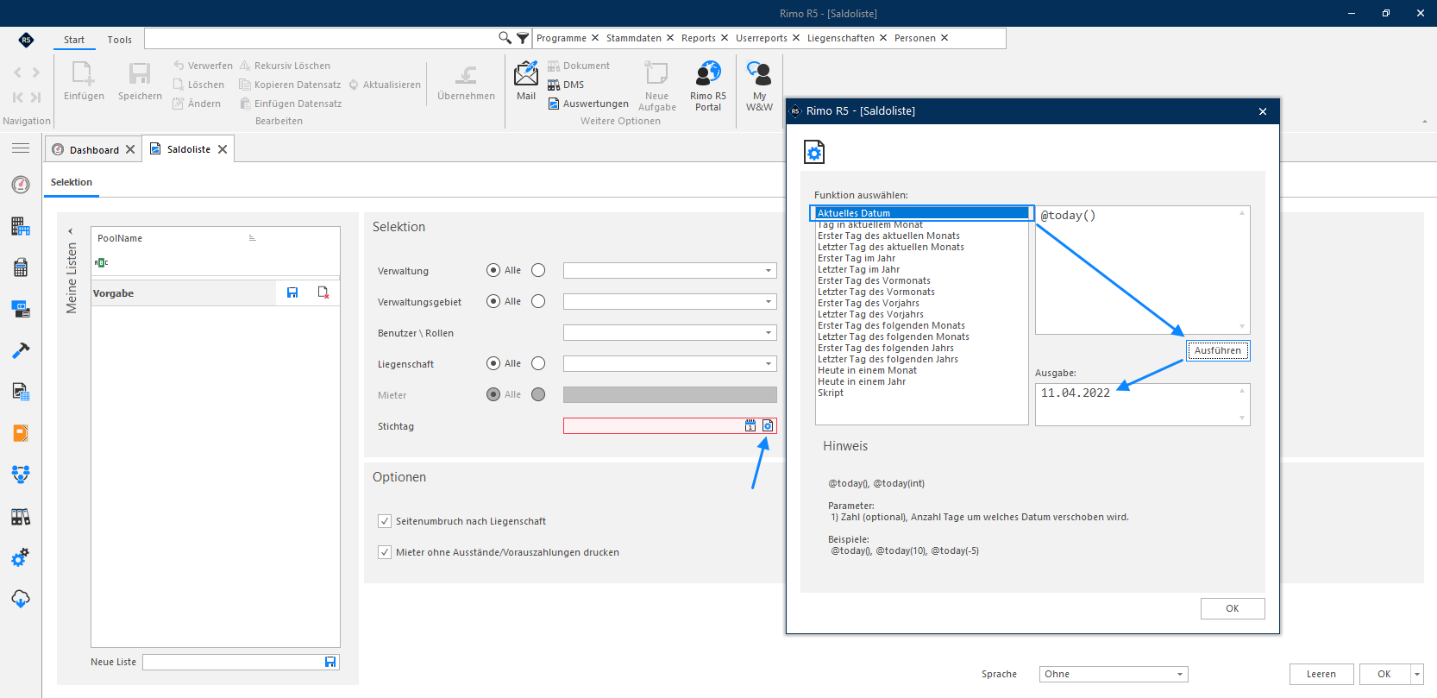Select the second radio for Verwaltung
This screenshot has width=1437, height=698.
click(x=538, y=270)
